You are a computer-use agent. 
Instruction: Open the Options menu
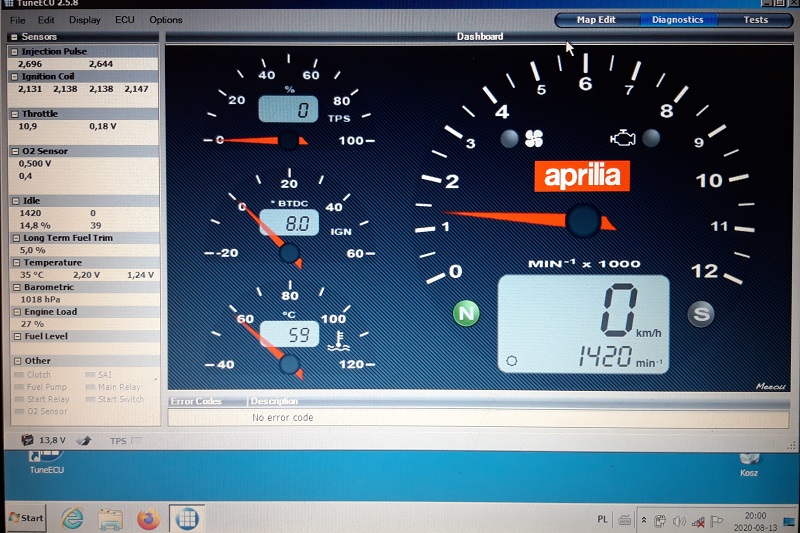click(x=166, y=20)
